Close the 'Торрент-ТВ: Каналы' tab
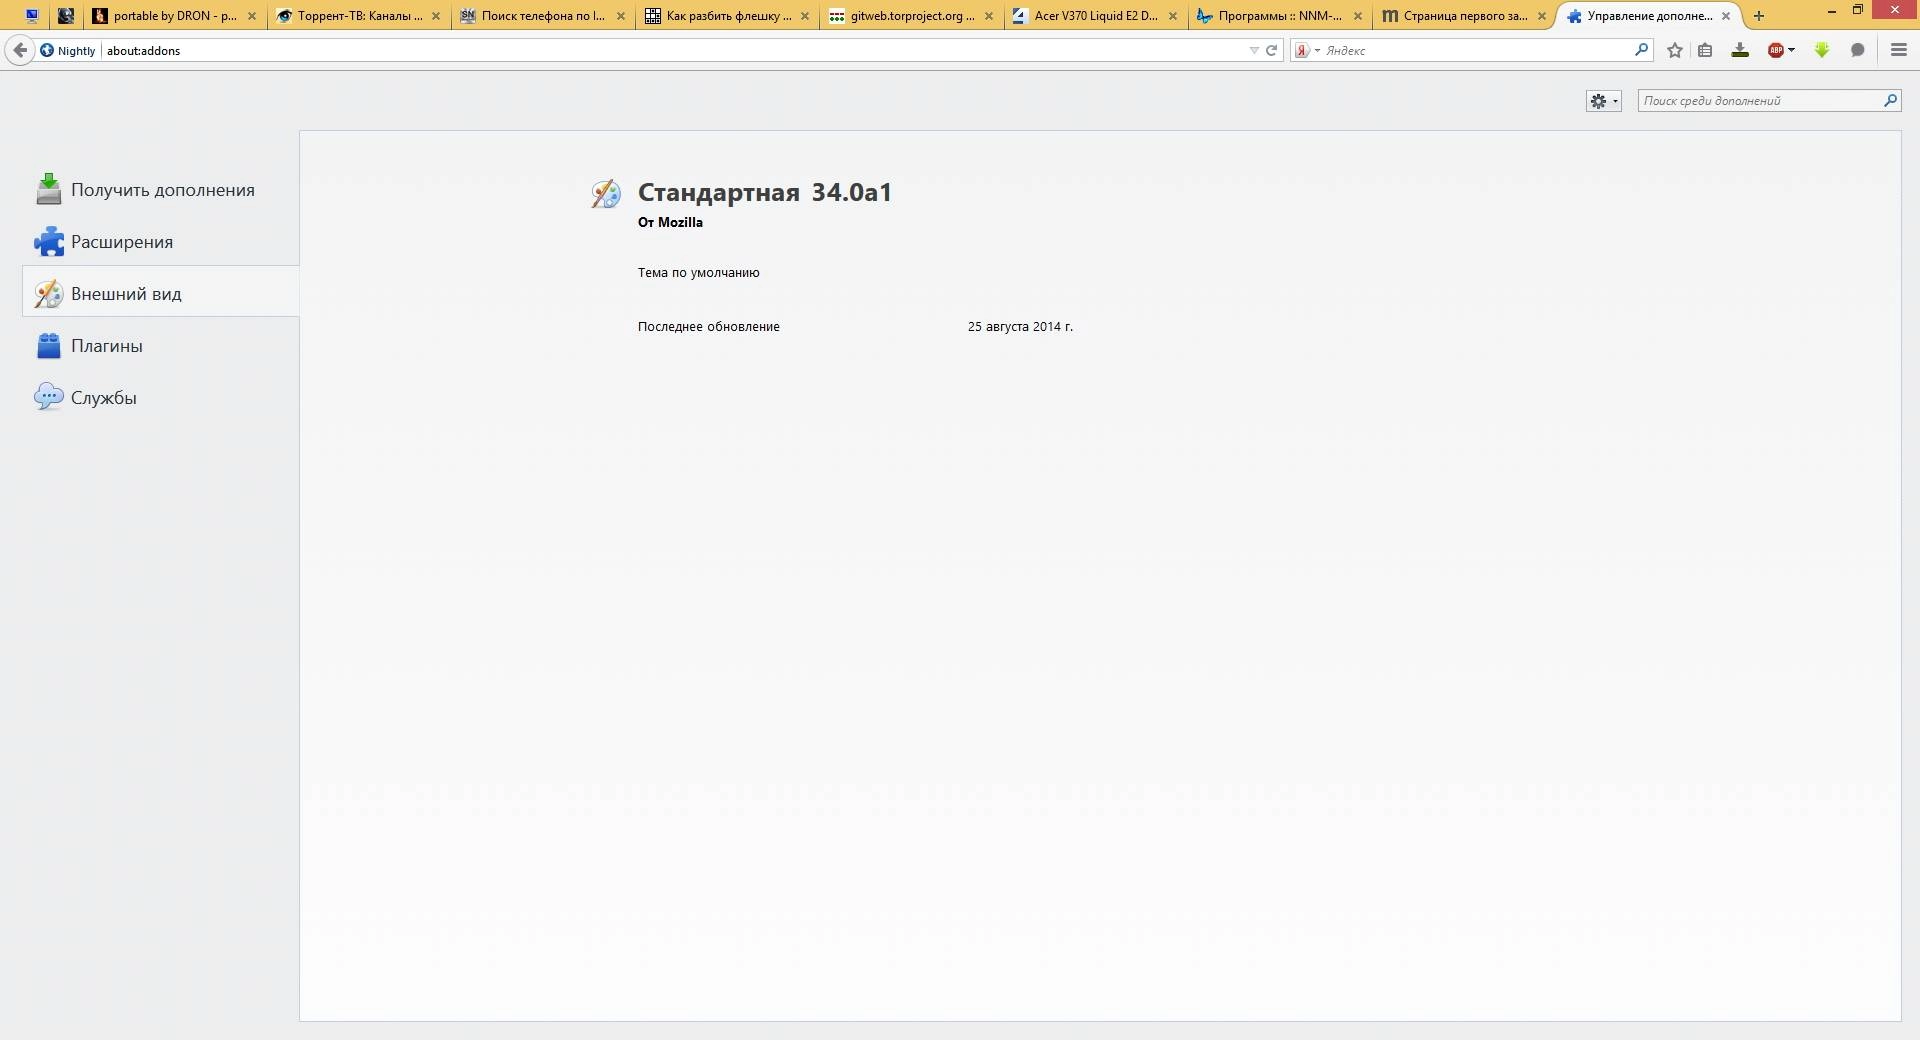Viewport: 1920px width, 1040px height. coord(436,16)
